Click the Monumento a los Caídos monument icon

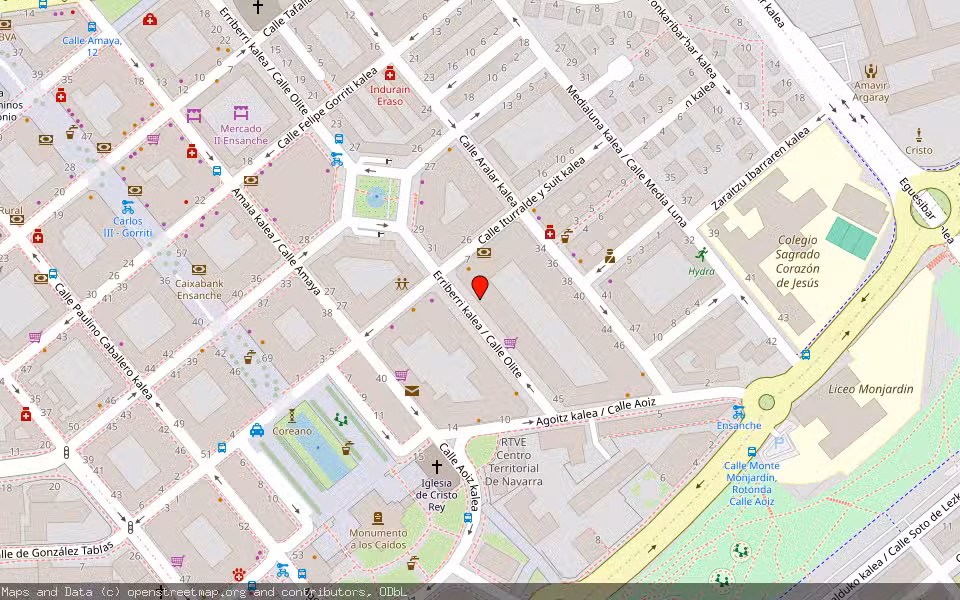378,518
